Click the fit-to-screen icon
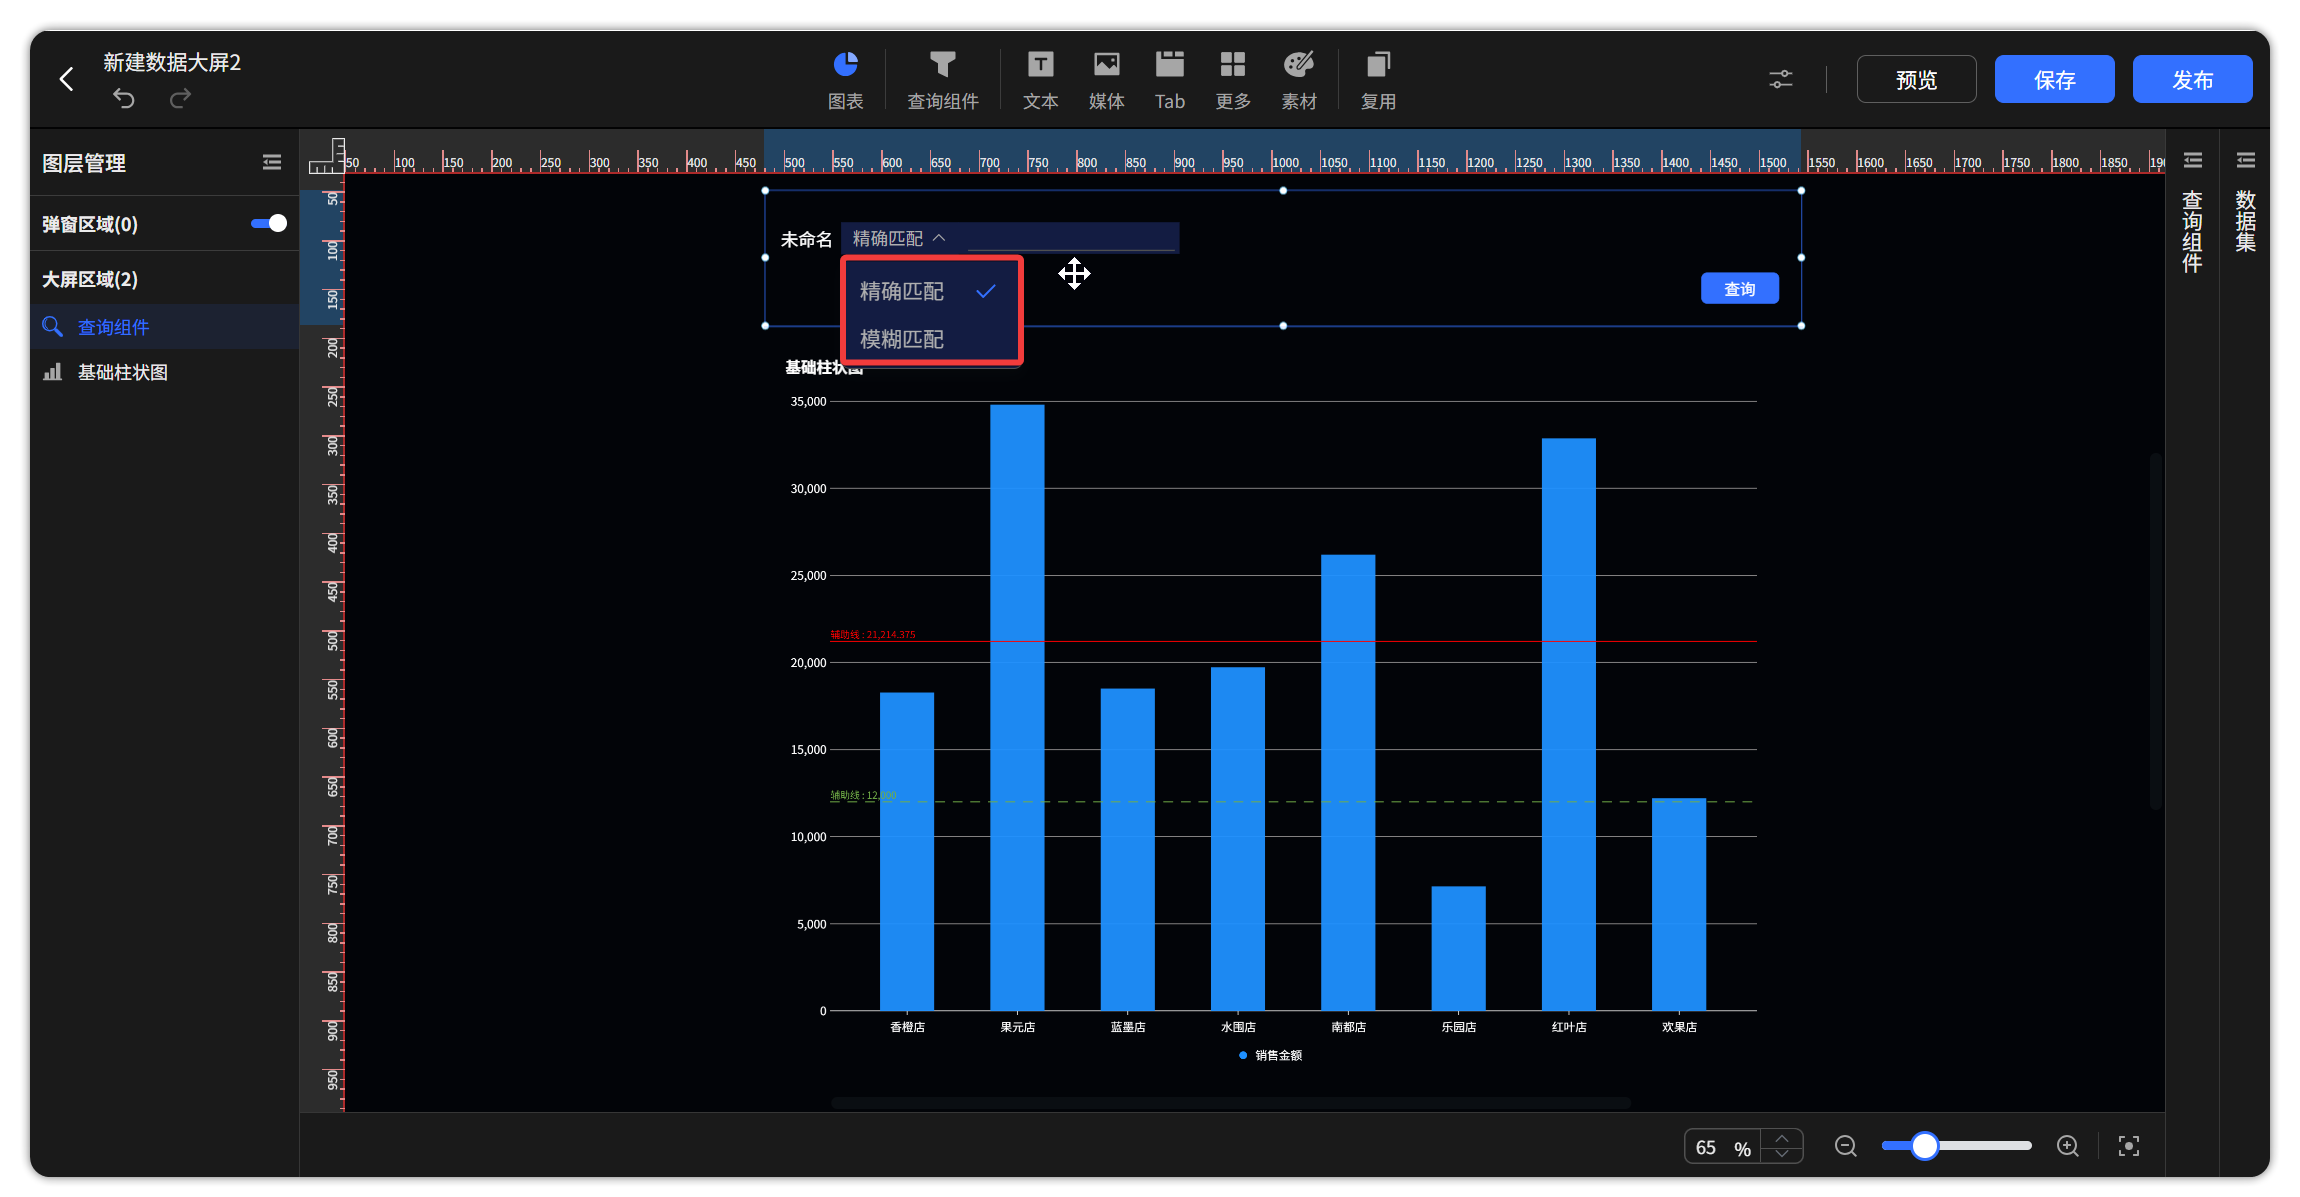 coord(2129,1146)
